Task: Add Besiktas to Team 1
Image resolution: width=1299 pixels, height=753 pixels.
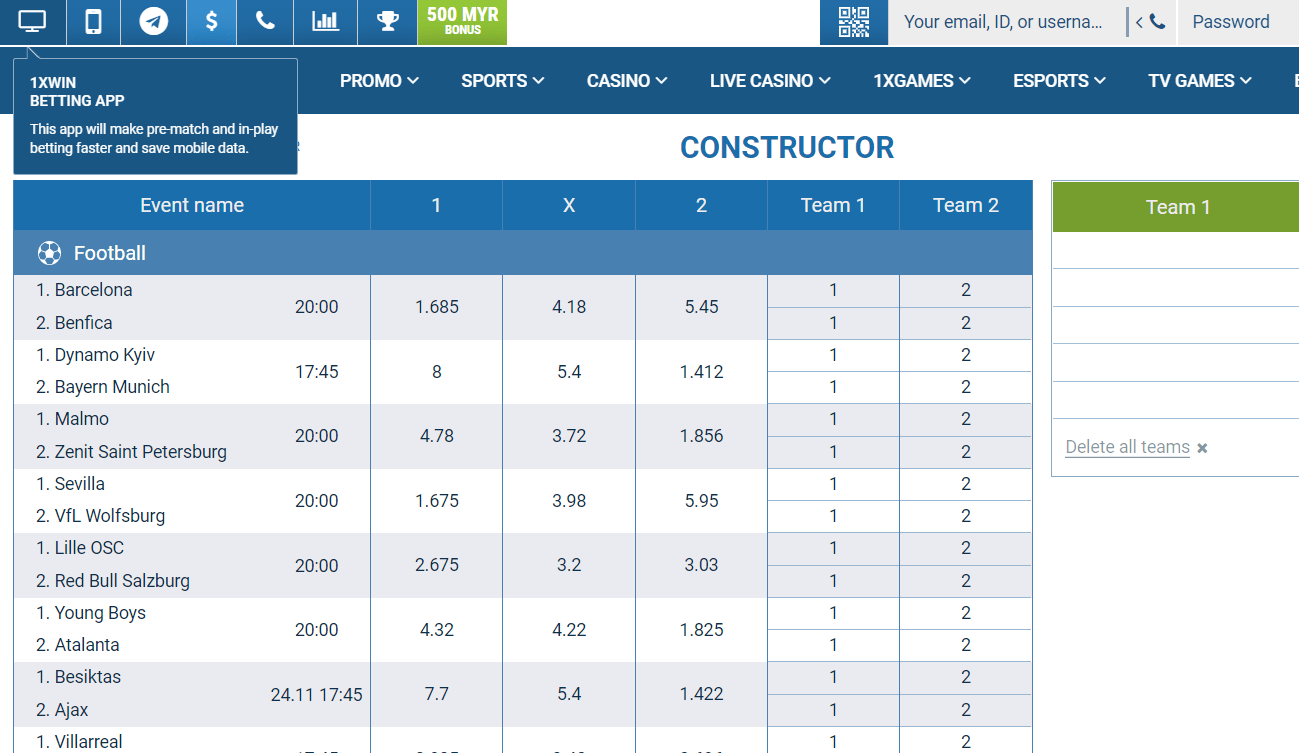Action: (x=833, y=677)
